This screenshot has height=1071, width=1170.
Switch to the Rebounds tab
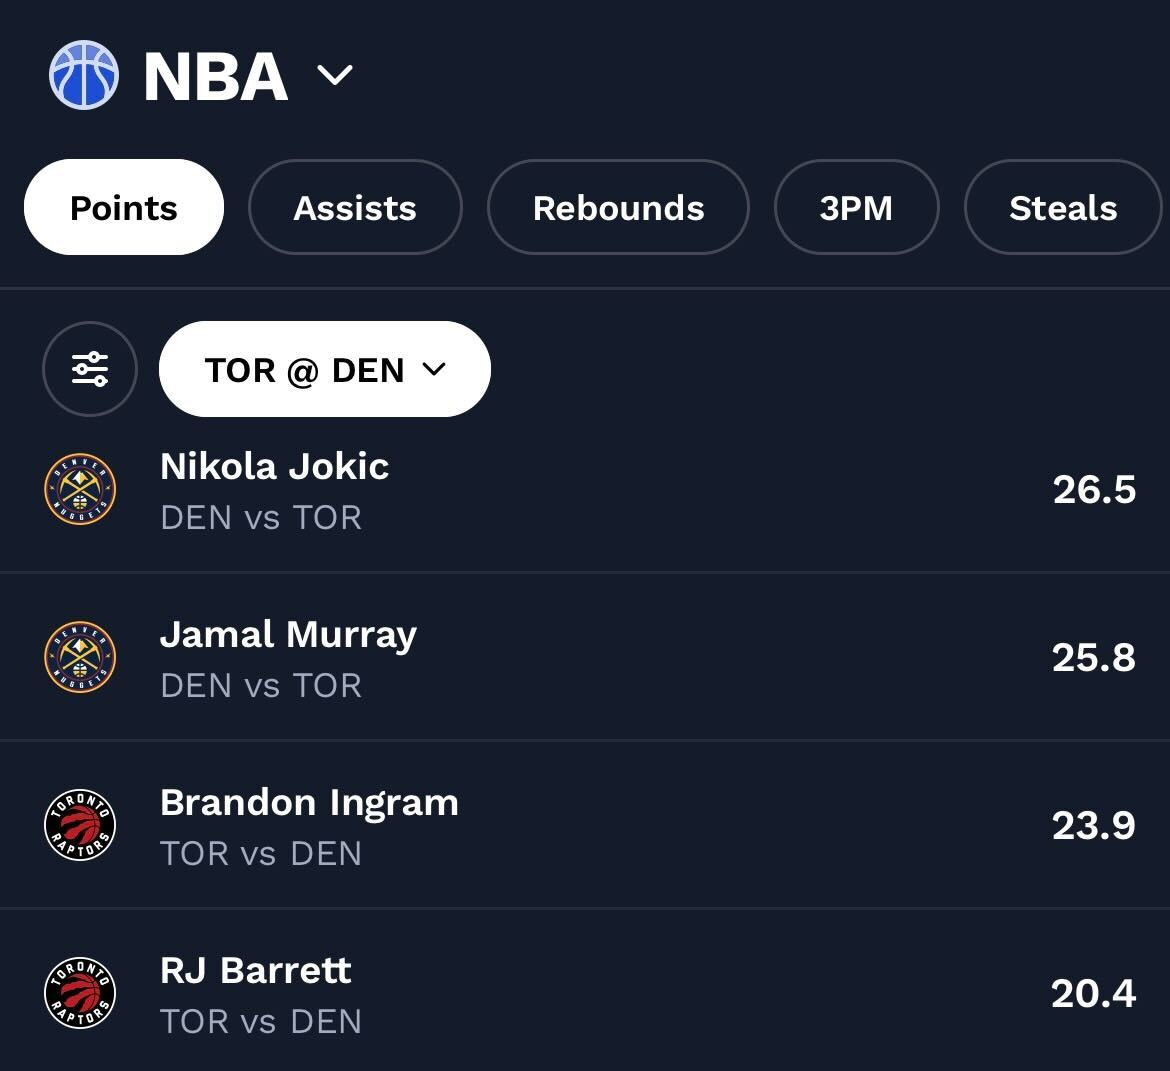[618, 208]
